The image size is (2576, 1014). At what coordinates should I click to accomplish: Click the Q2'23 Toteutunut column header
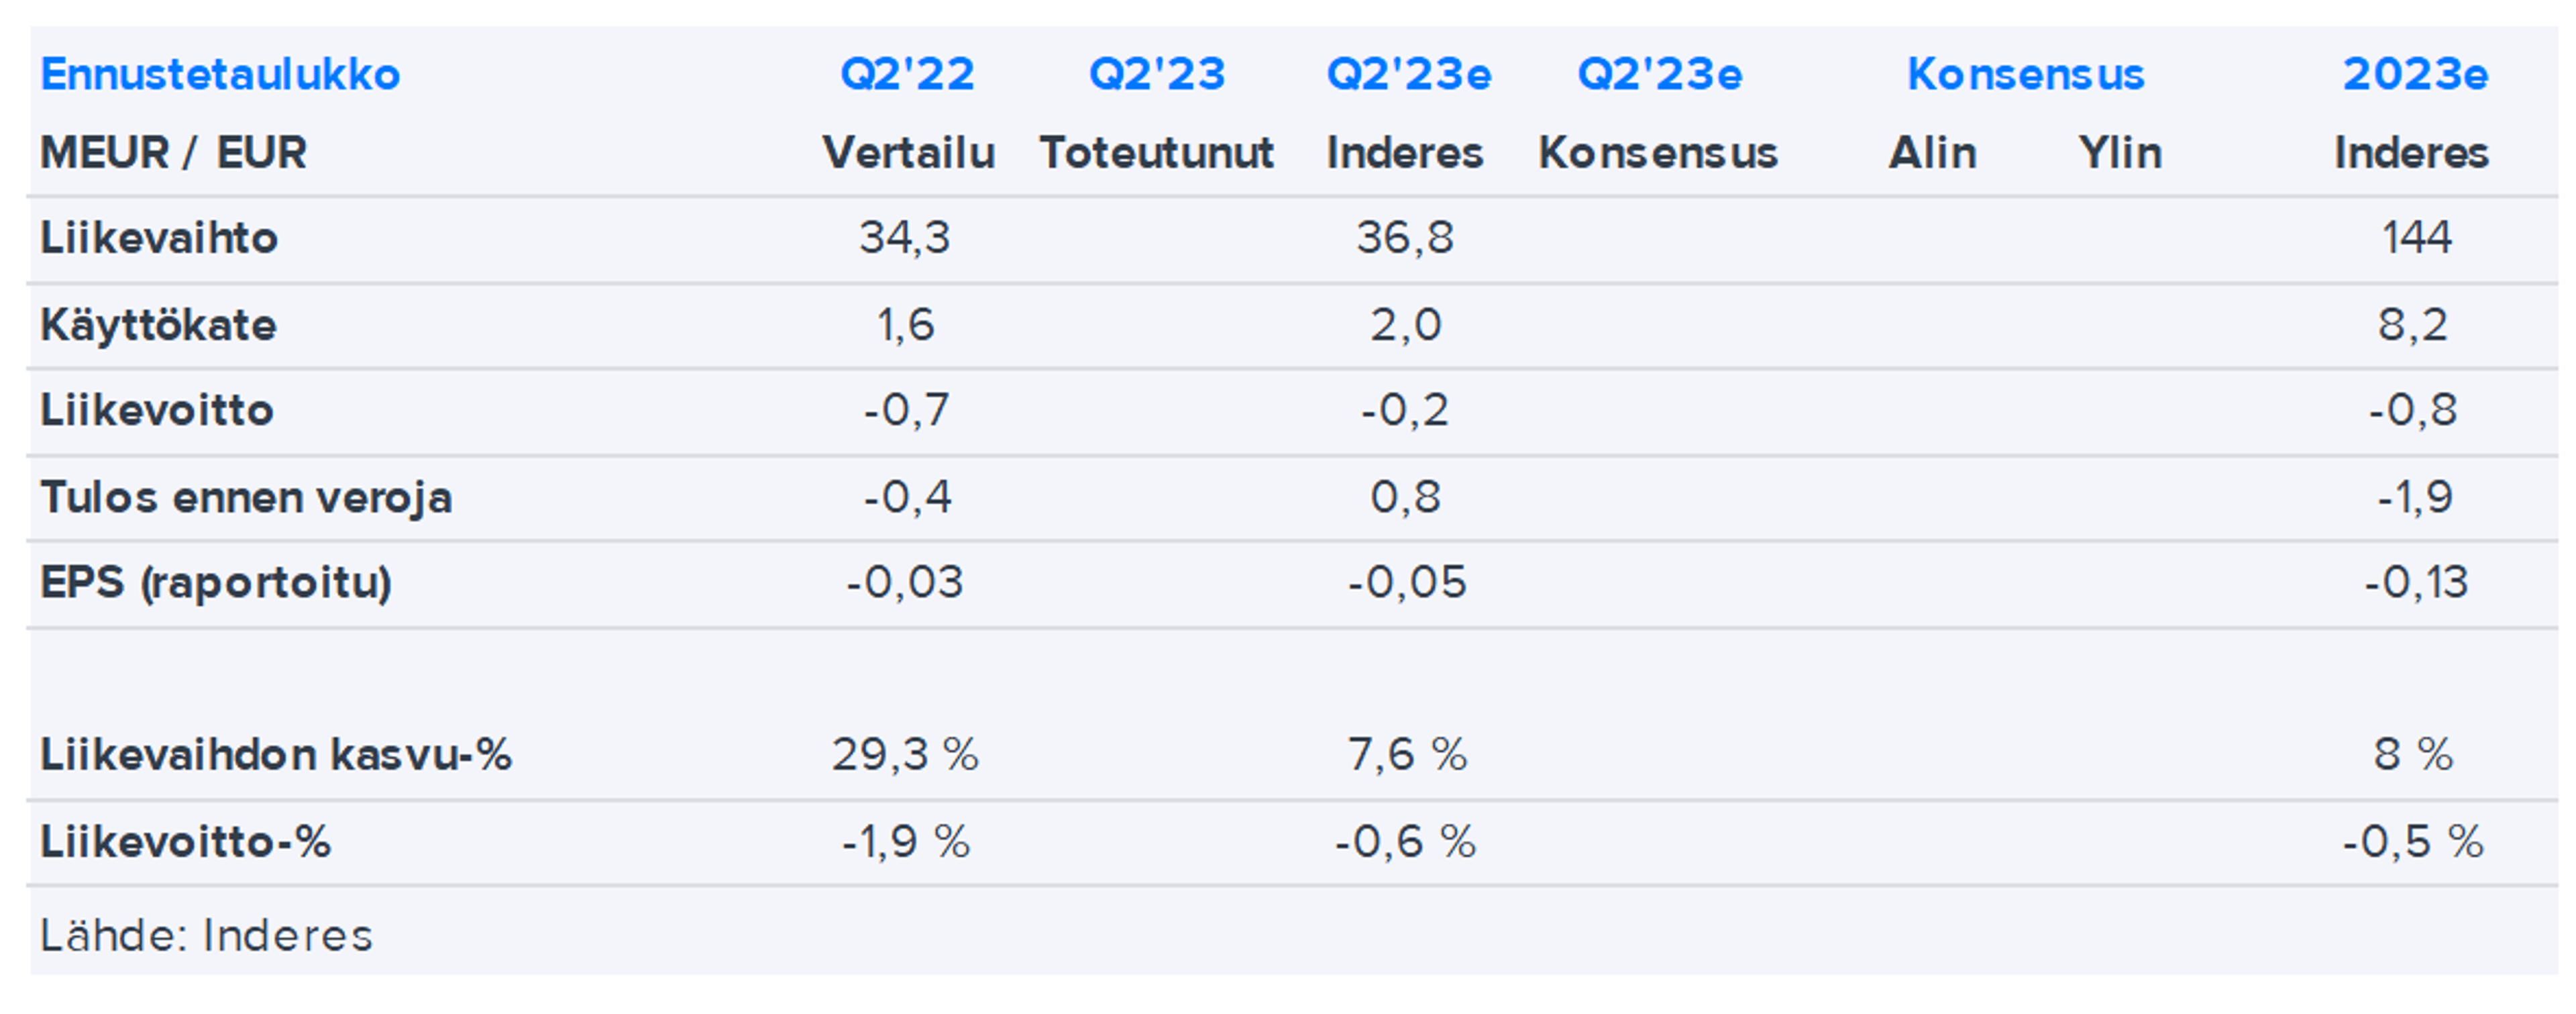(1156, 75)
